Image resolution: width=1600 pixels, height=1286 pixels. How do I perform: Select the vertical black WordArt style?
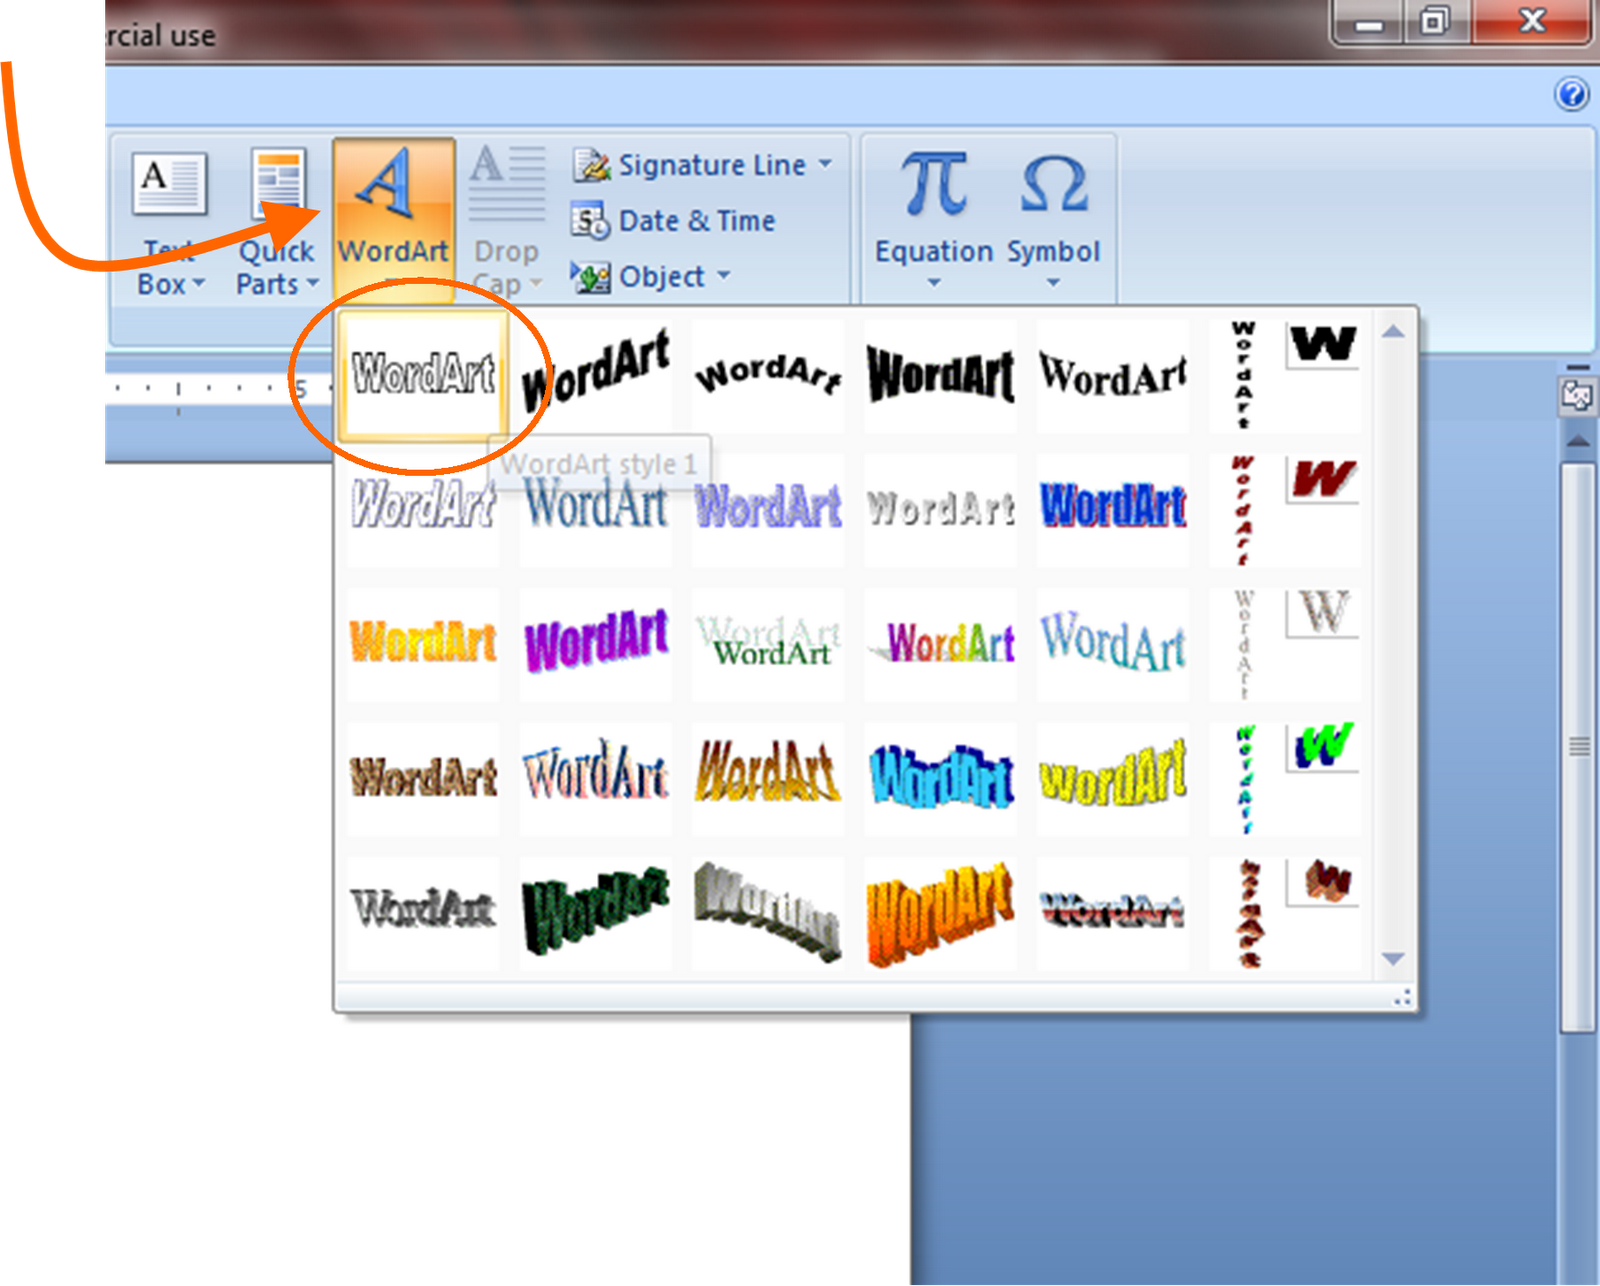pos(1285,376)
